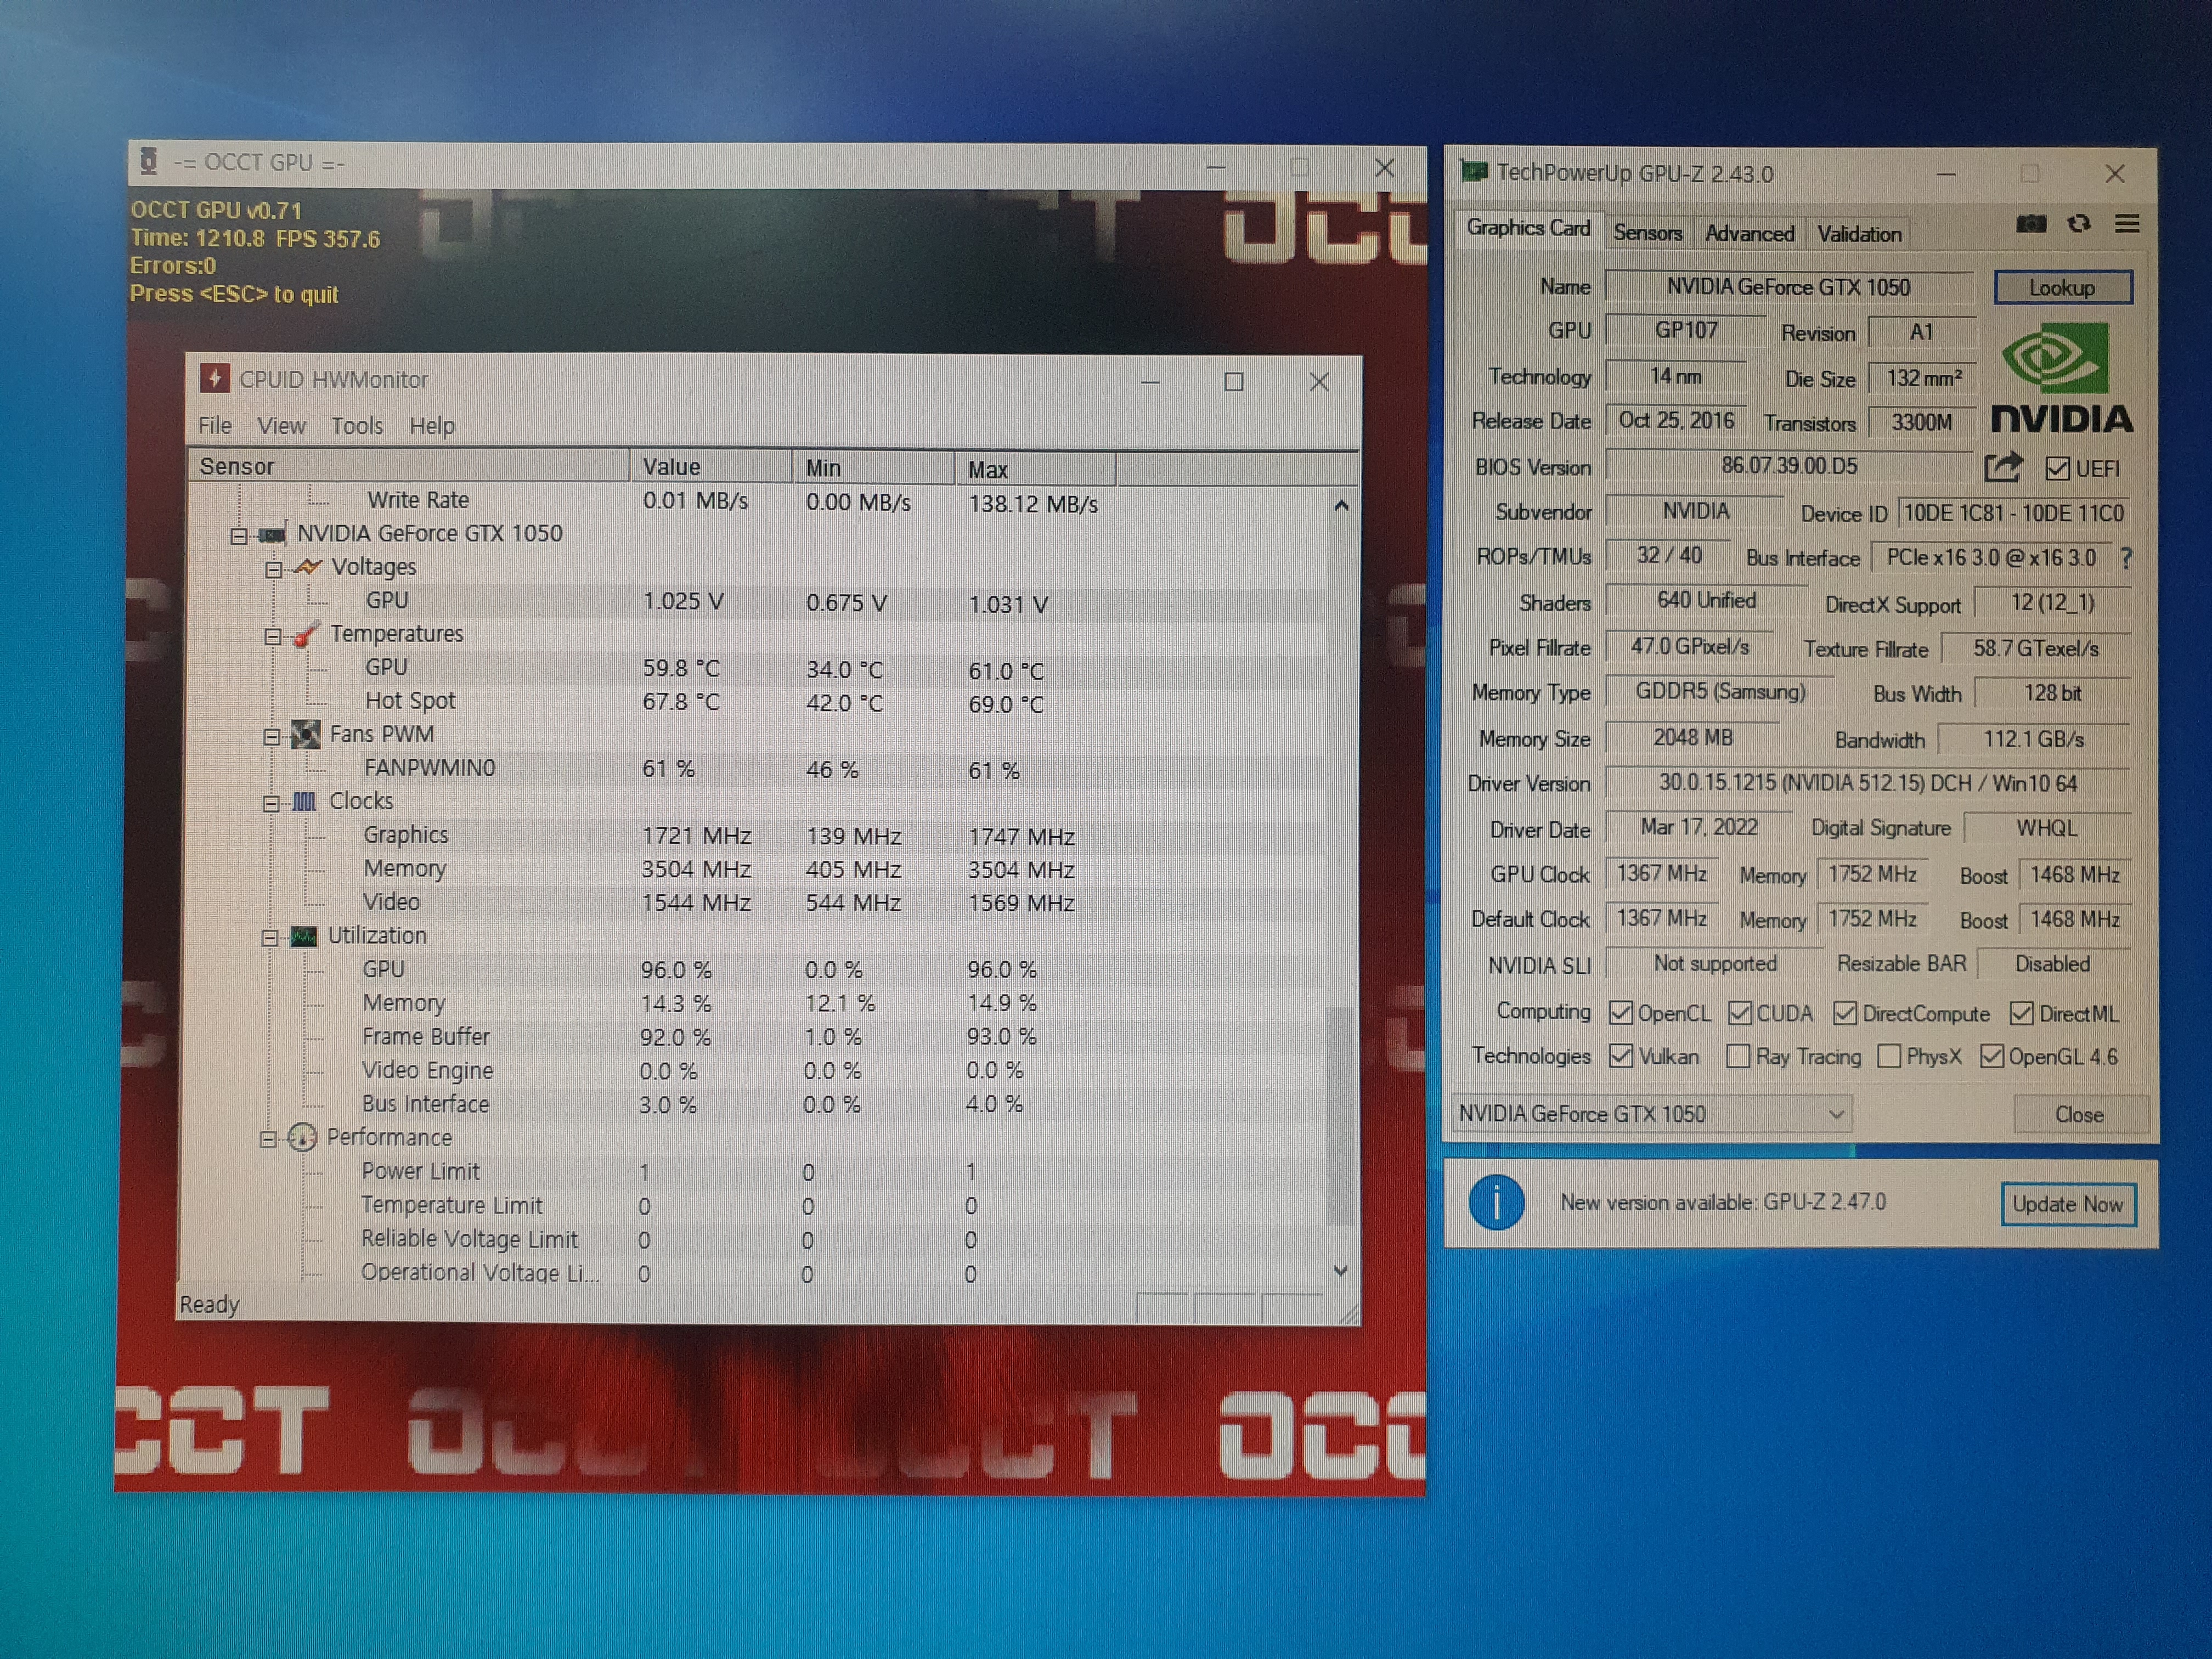Open HWMonitor Help menu
Image resolution: width=2212 pixels, height=1659 pixels.
[x=432, y=426]
